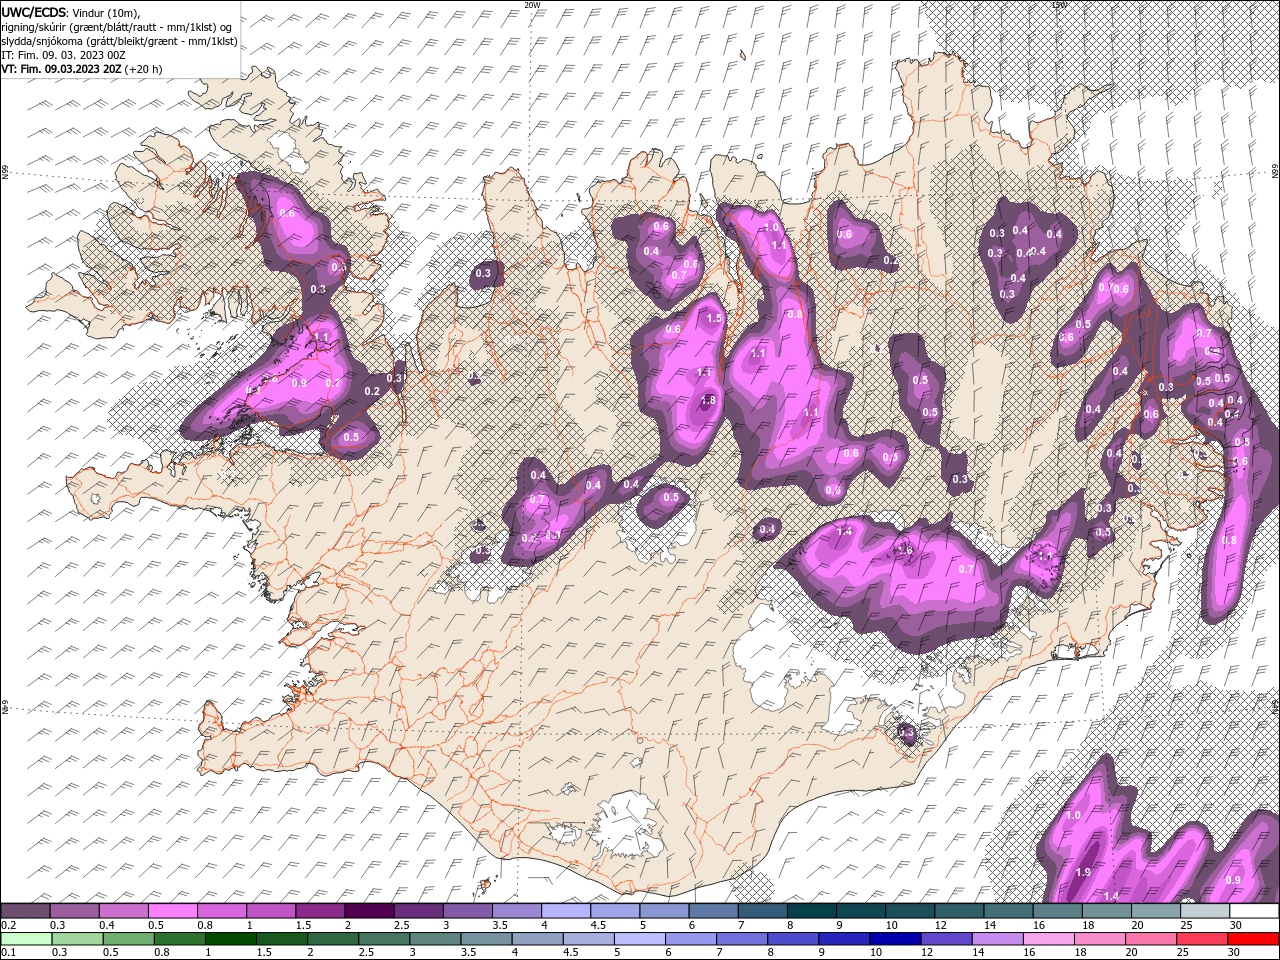Click the 8 dark teal swatch in the snow legend row
Image resolution: width=1280 pixels, height=960 pixels.
pos(811,911)
